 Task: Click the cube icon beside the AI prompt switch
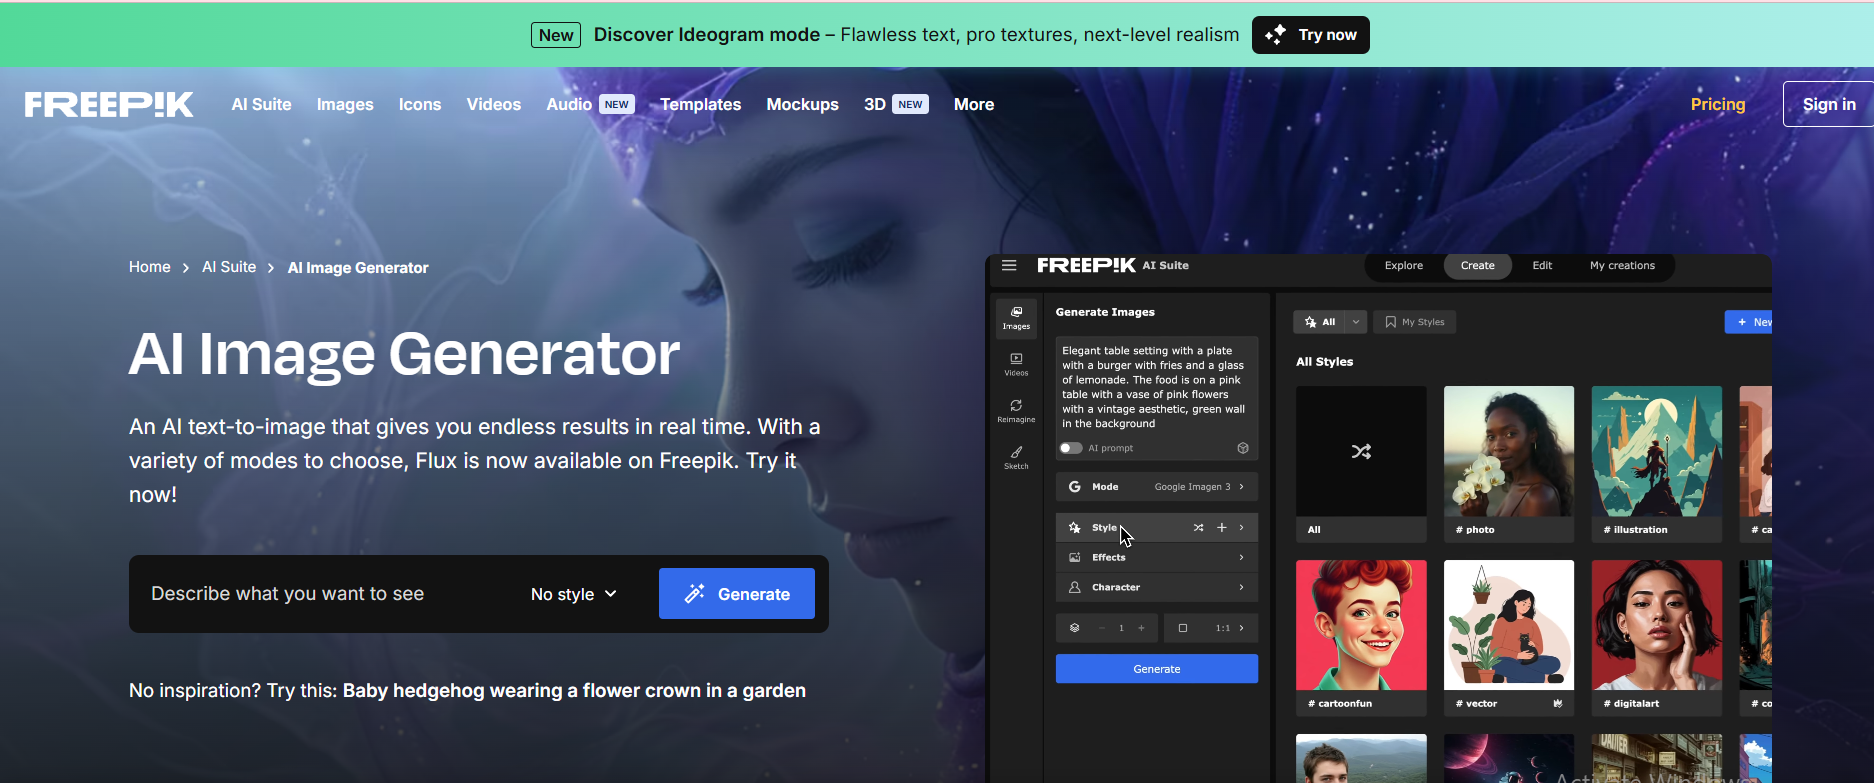pyautogui.click(x=1243, y=448)
